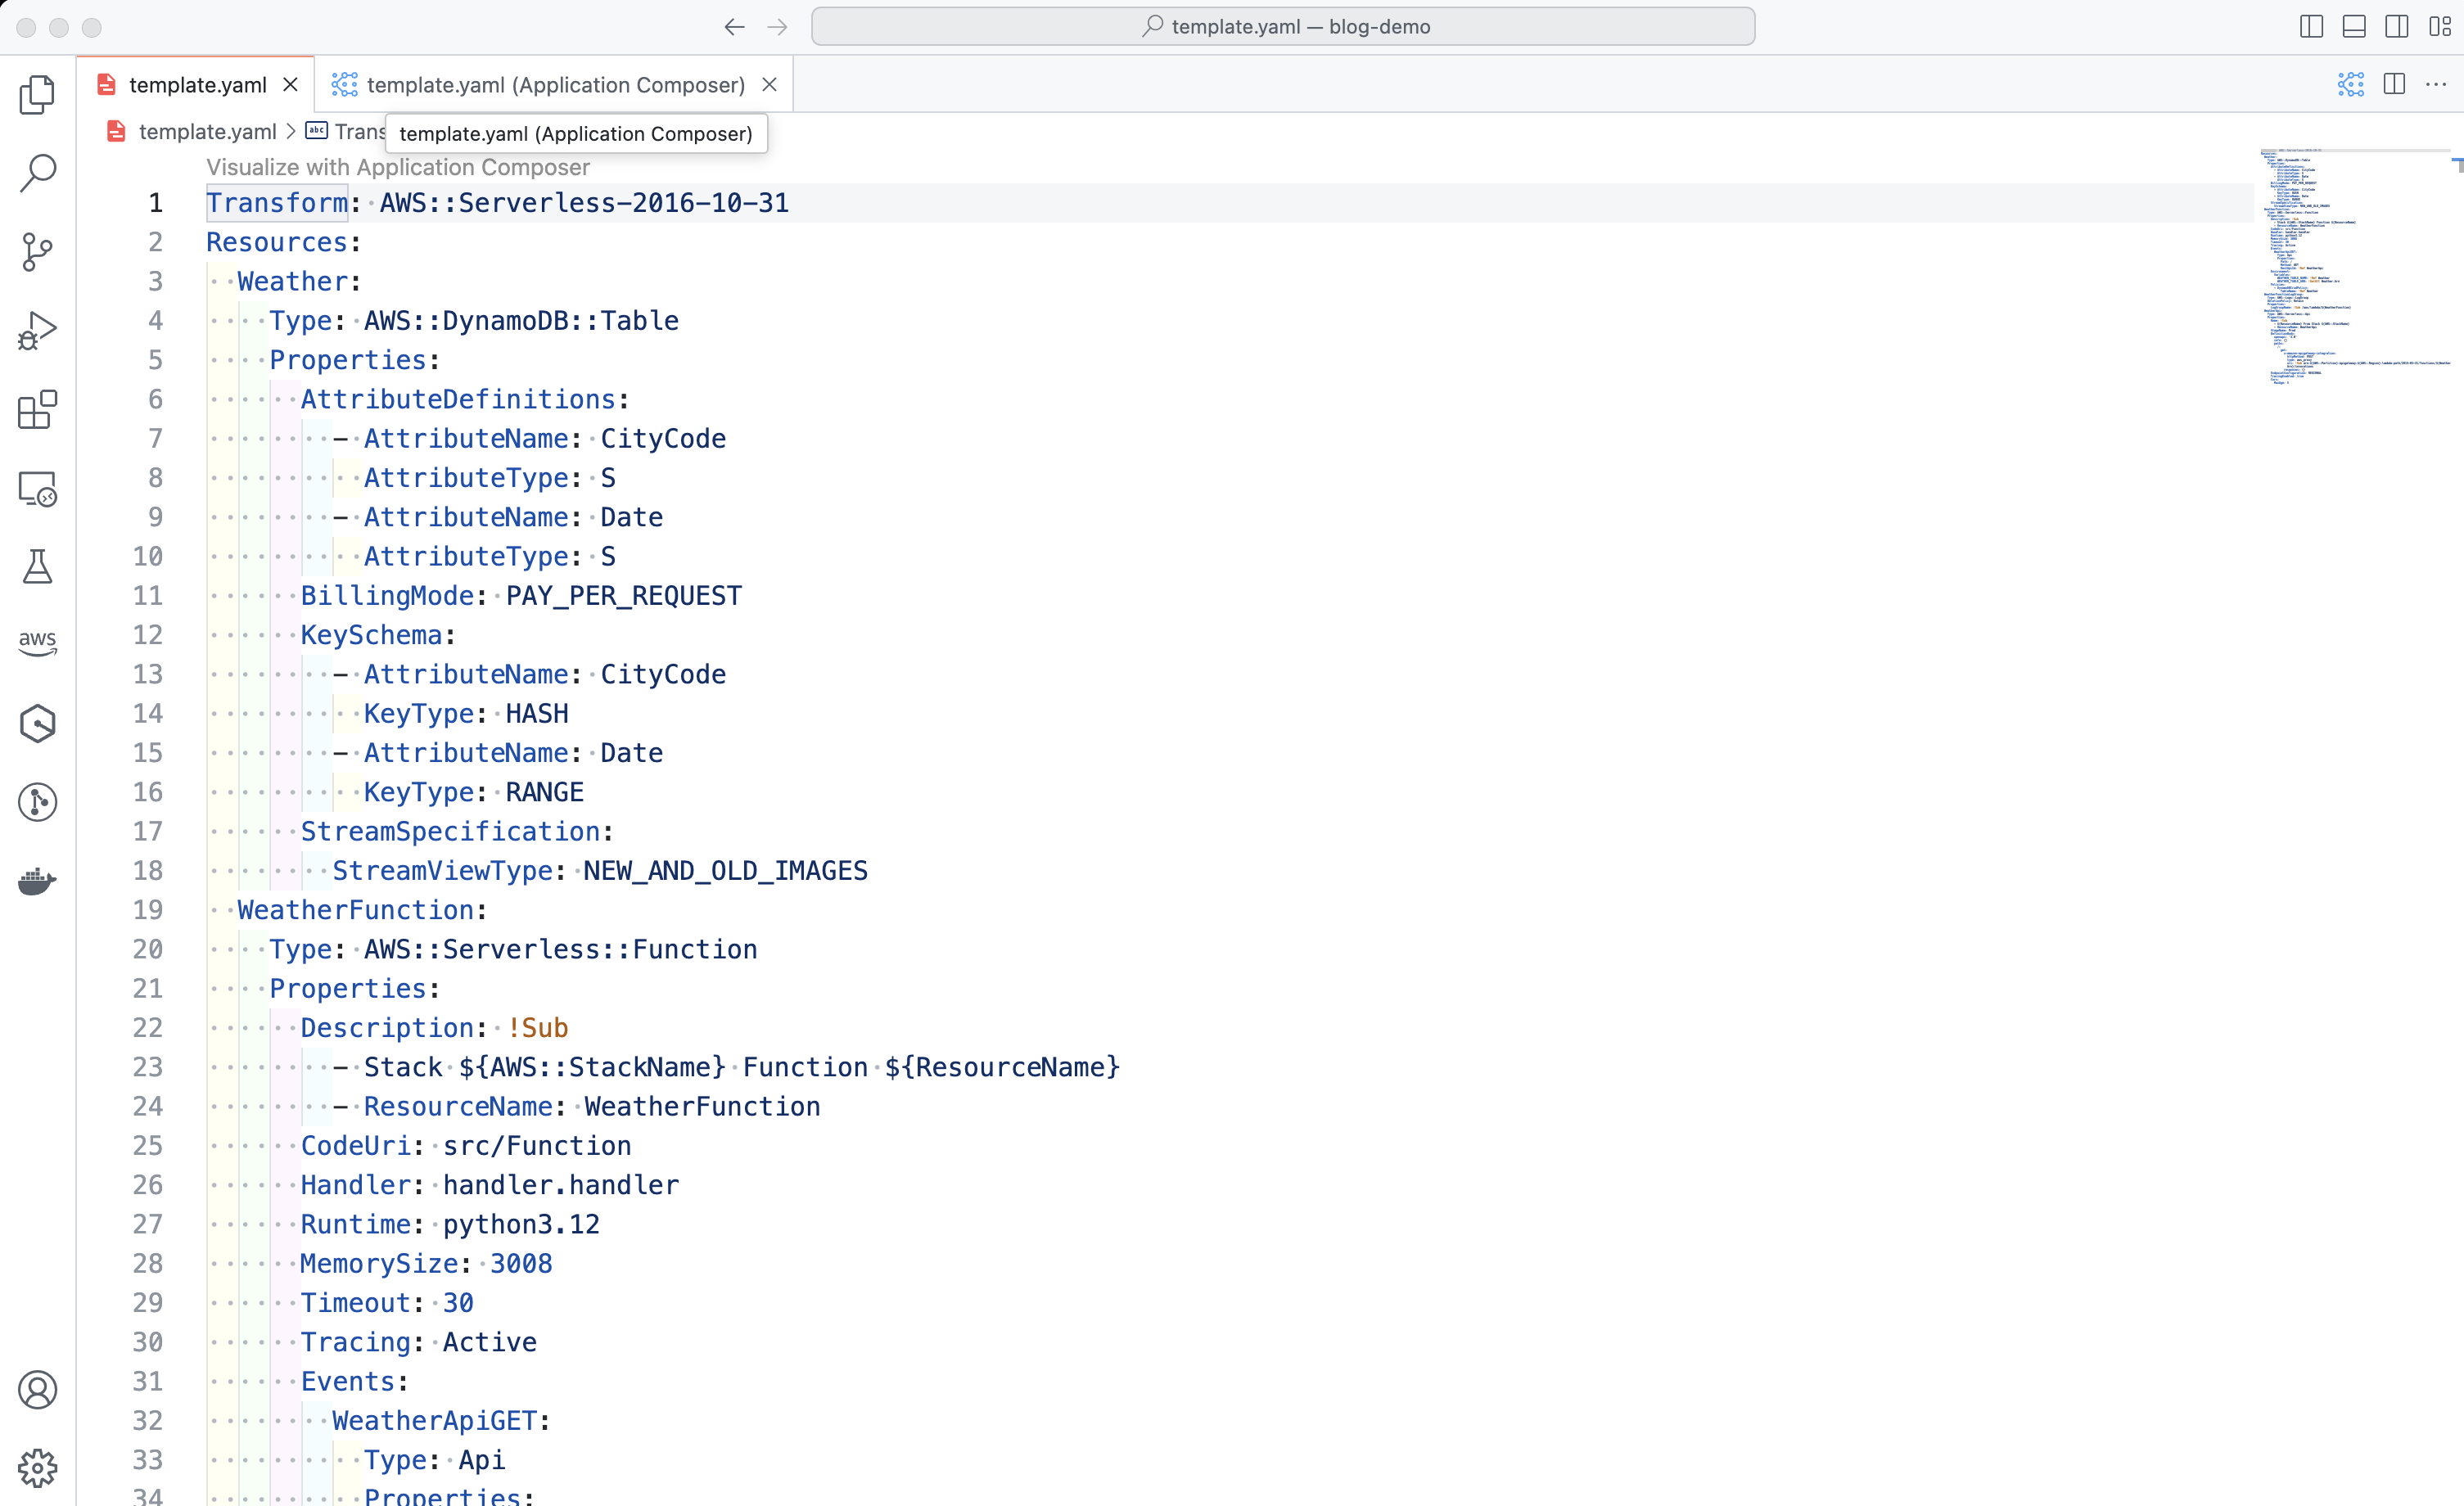2464x1506 pixels.
Task: Toggle the secondary side bar layout icon
Action: 2397,27
